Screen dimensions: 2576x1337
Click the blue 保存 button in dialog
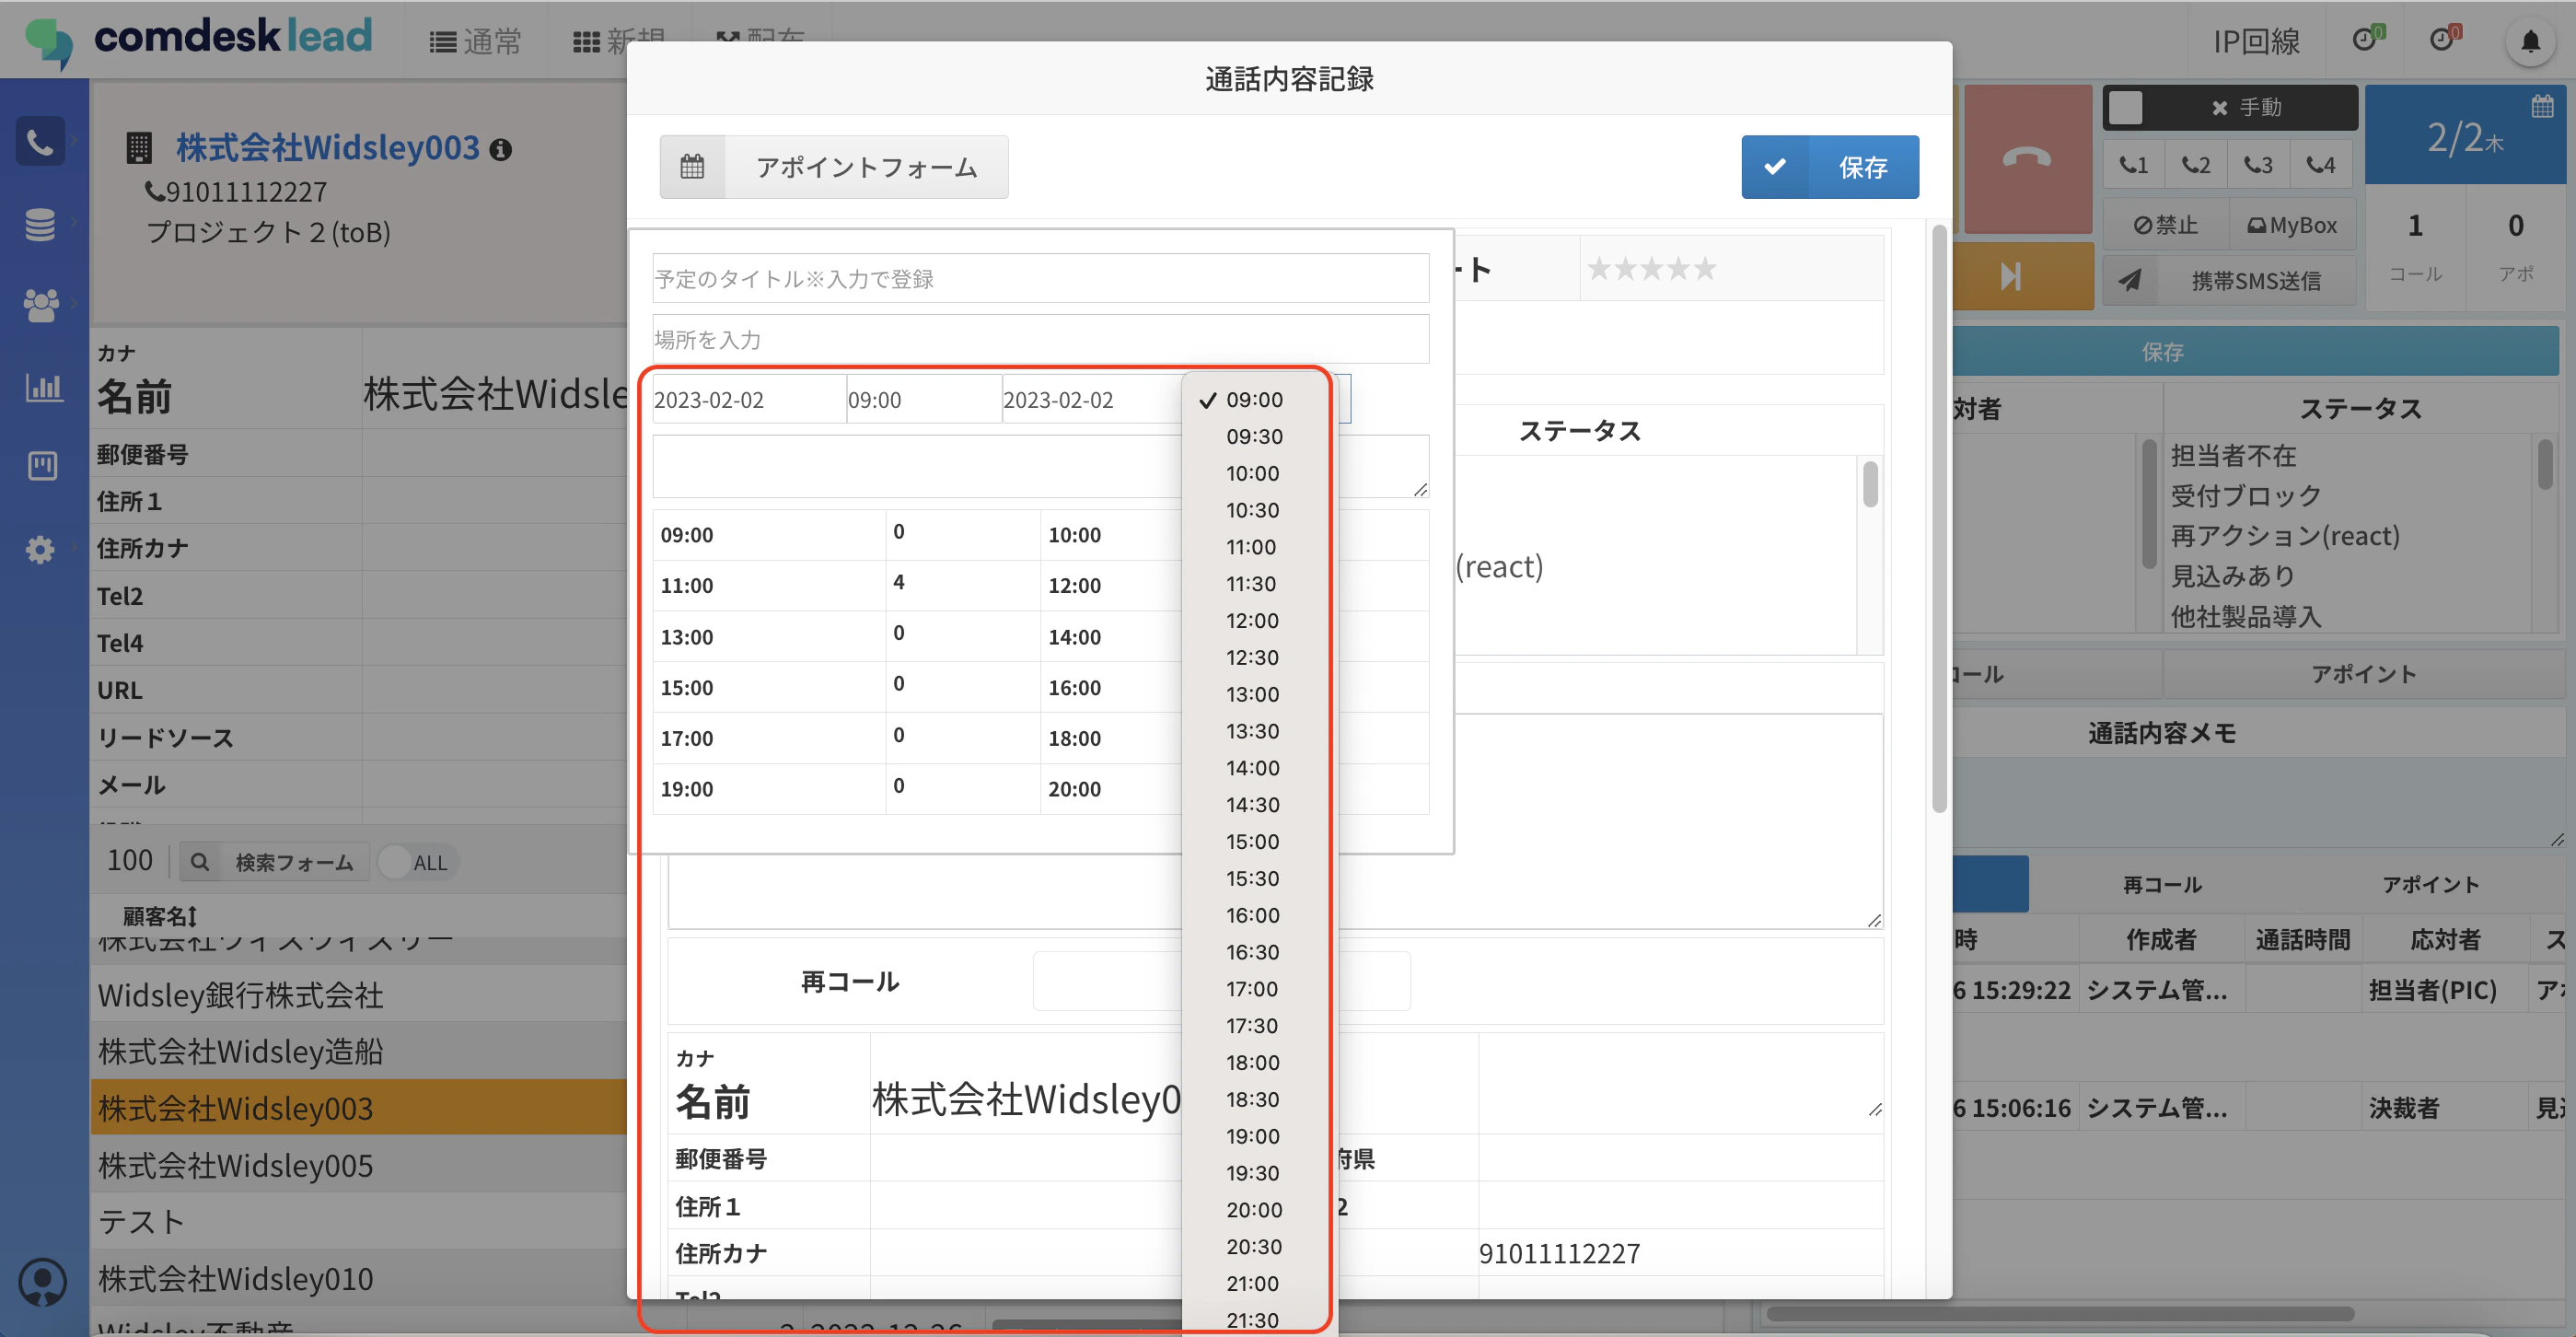[x=1829, y=167]
